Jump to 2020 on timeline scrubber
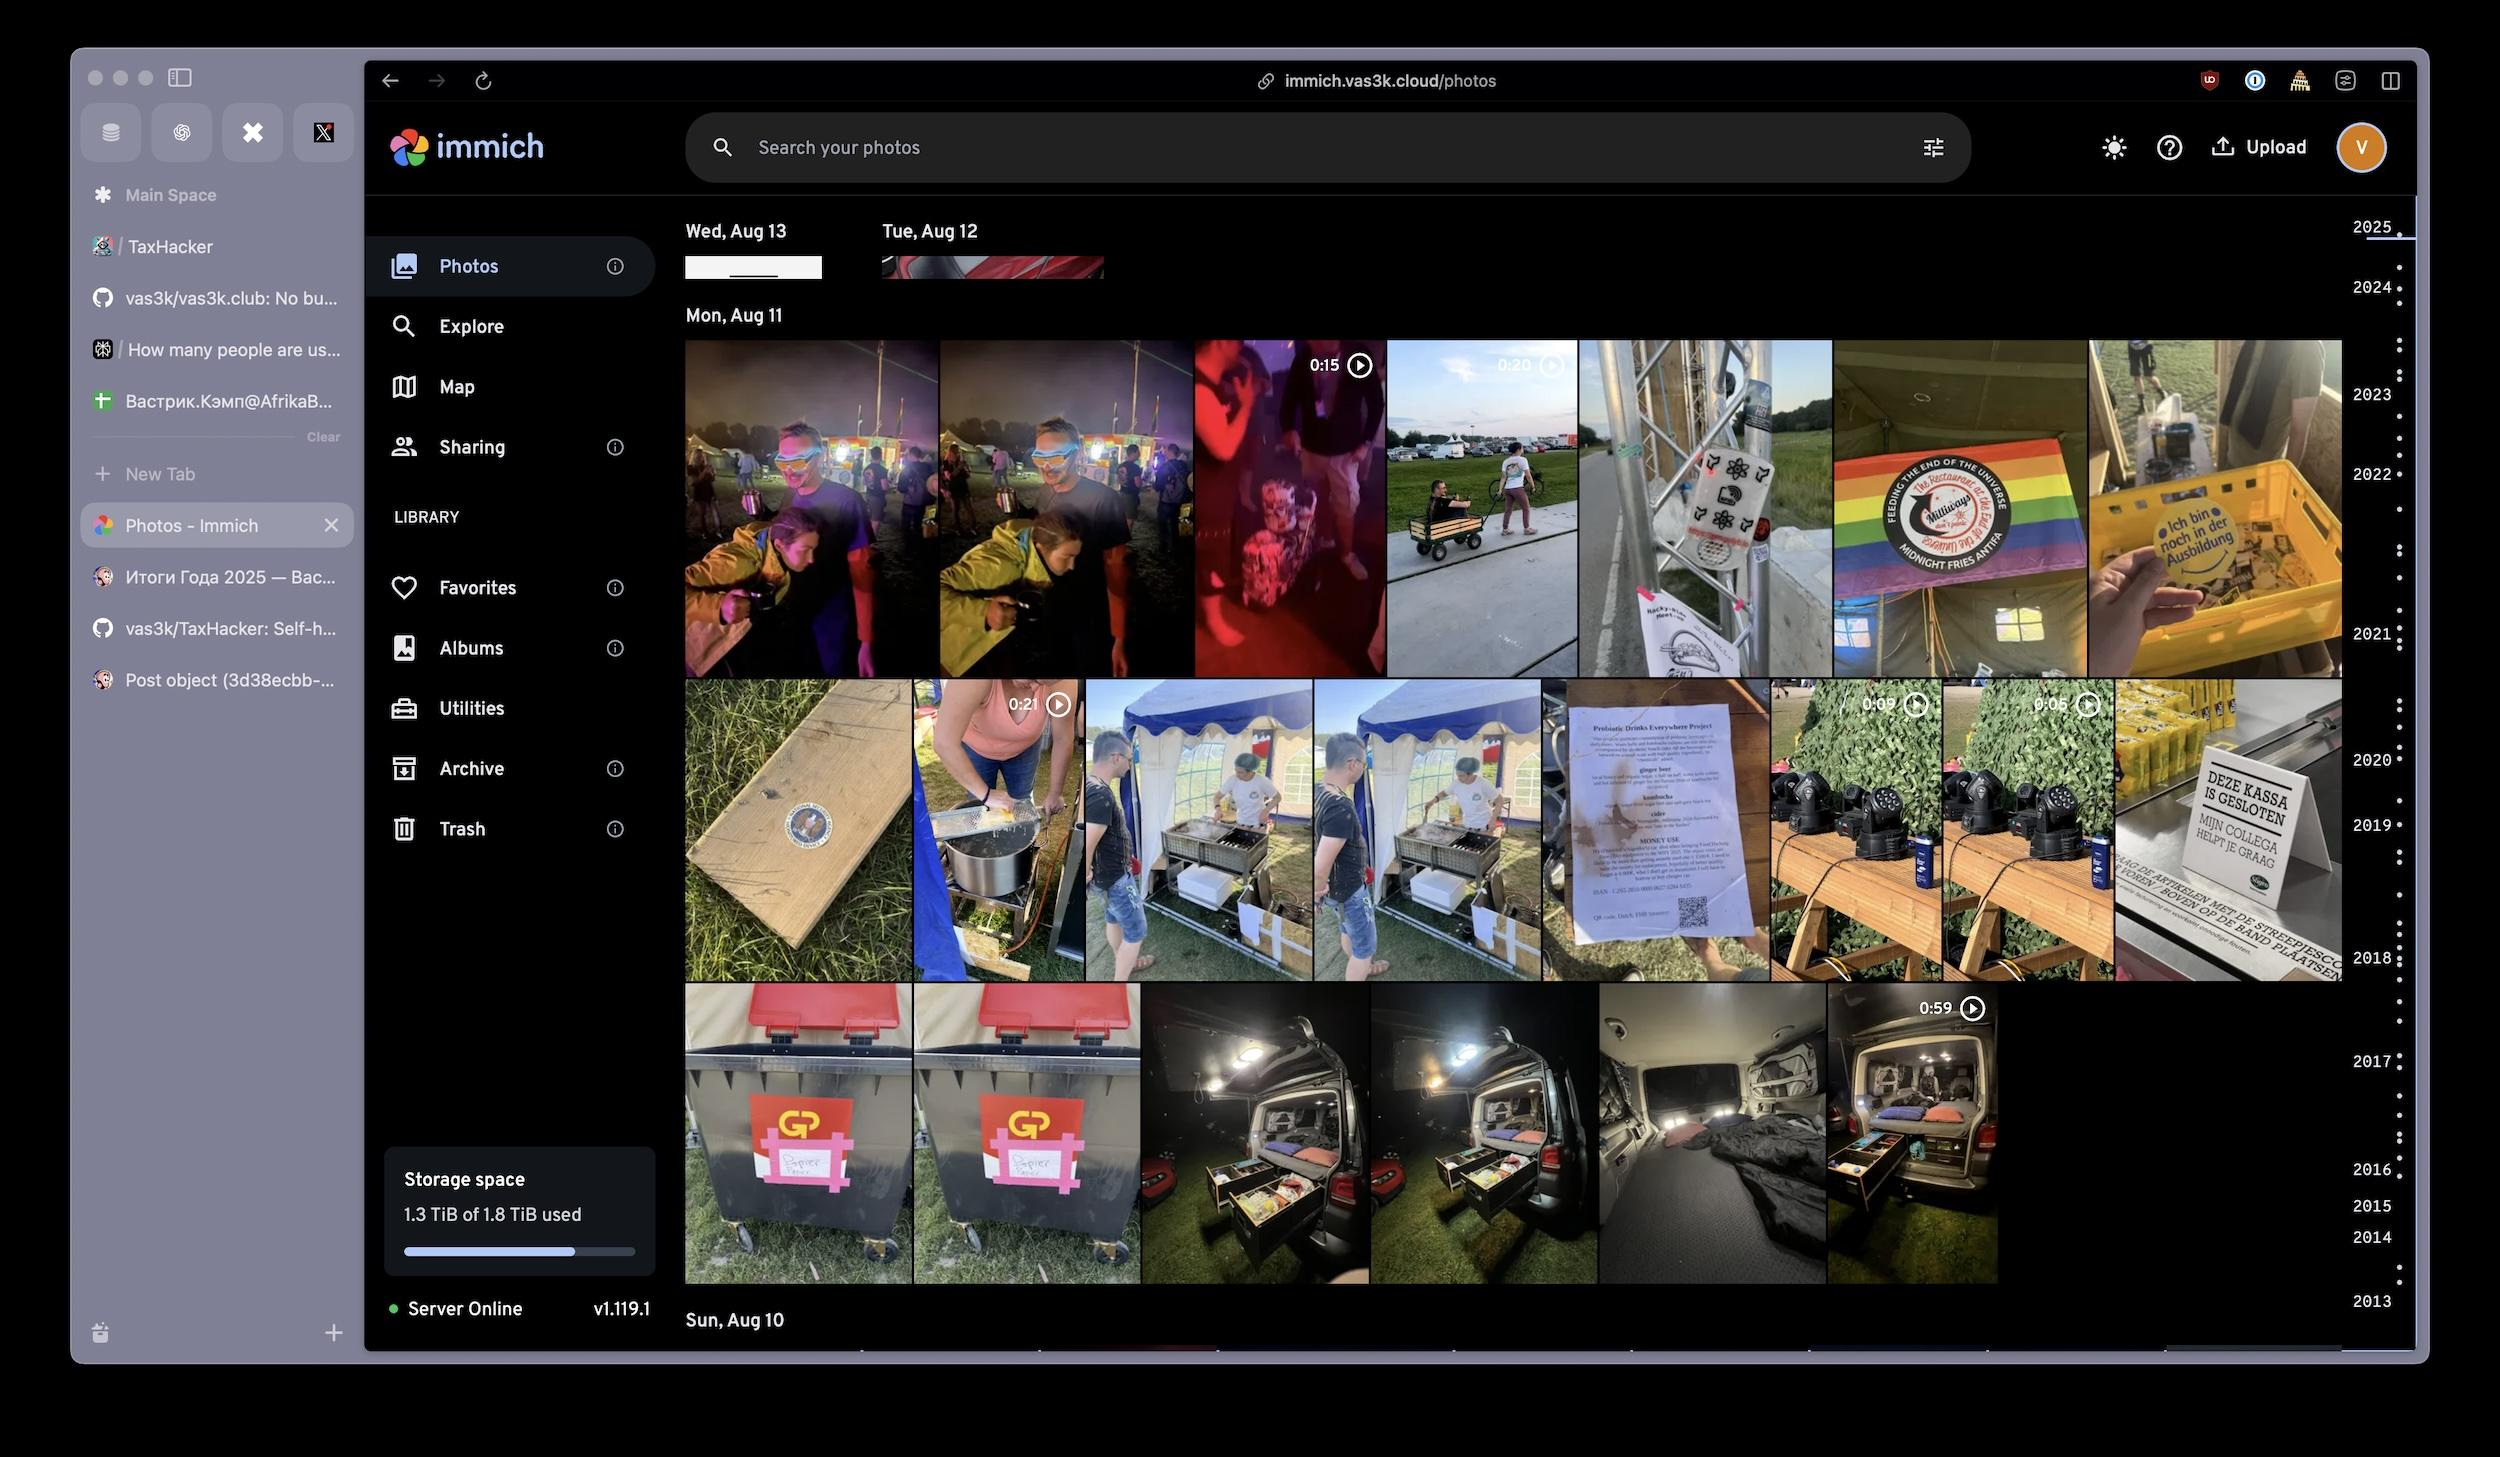2500x1457 pixels. [x=2370, y=760]
